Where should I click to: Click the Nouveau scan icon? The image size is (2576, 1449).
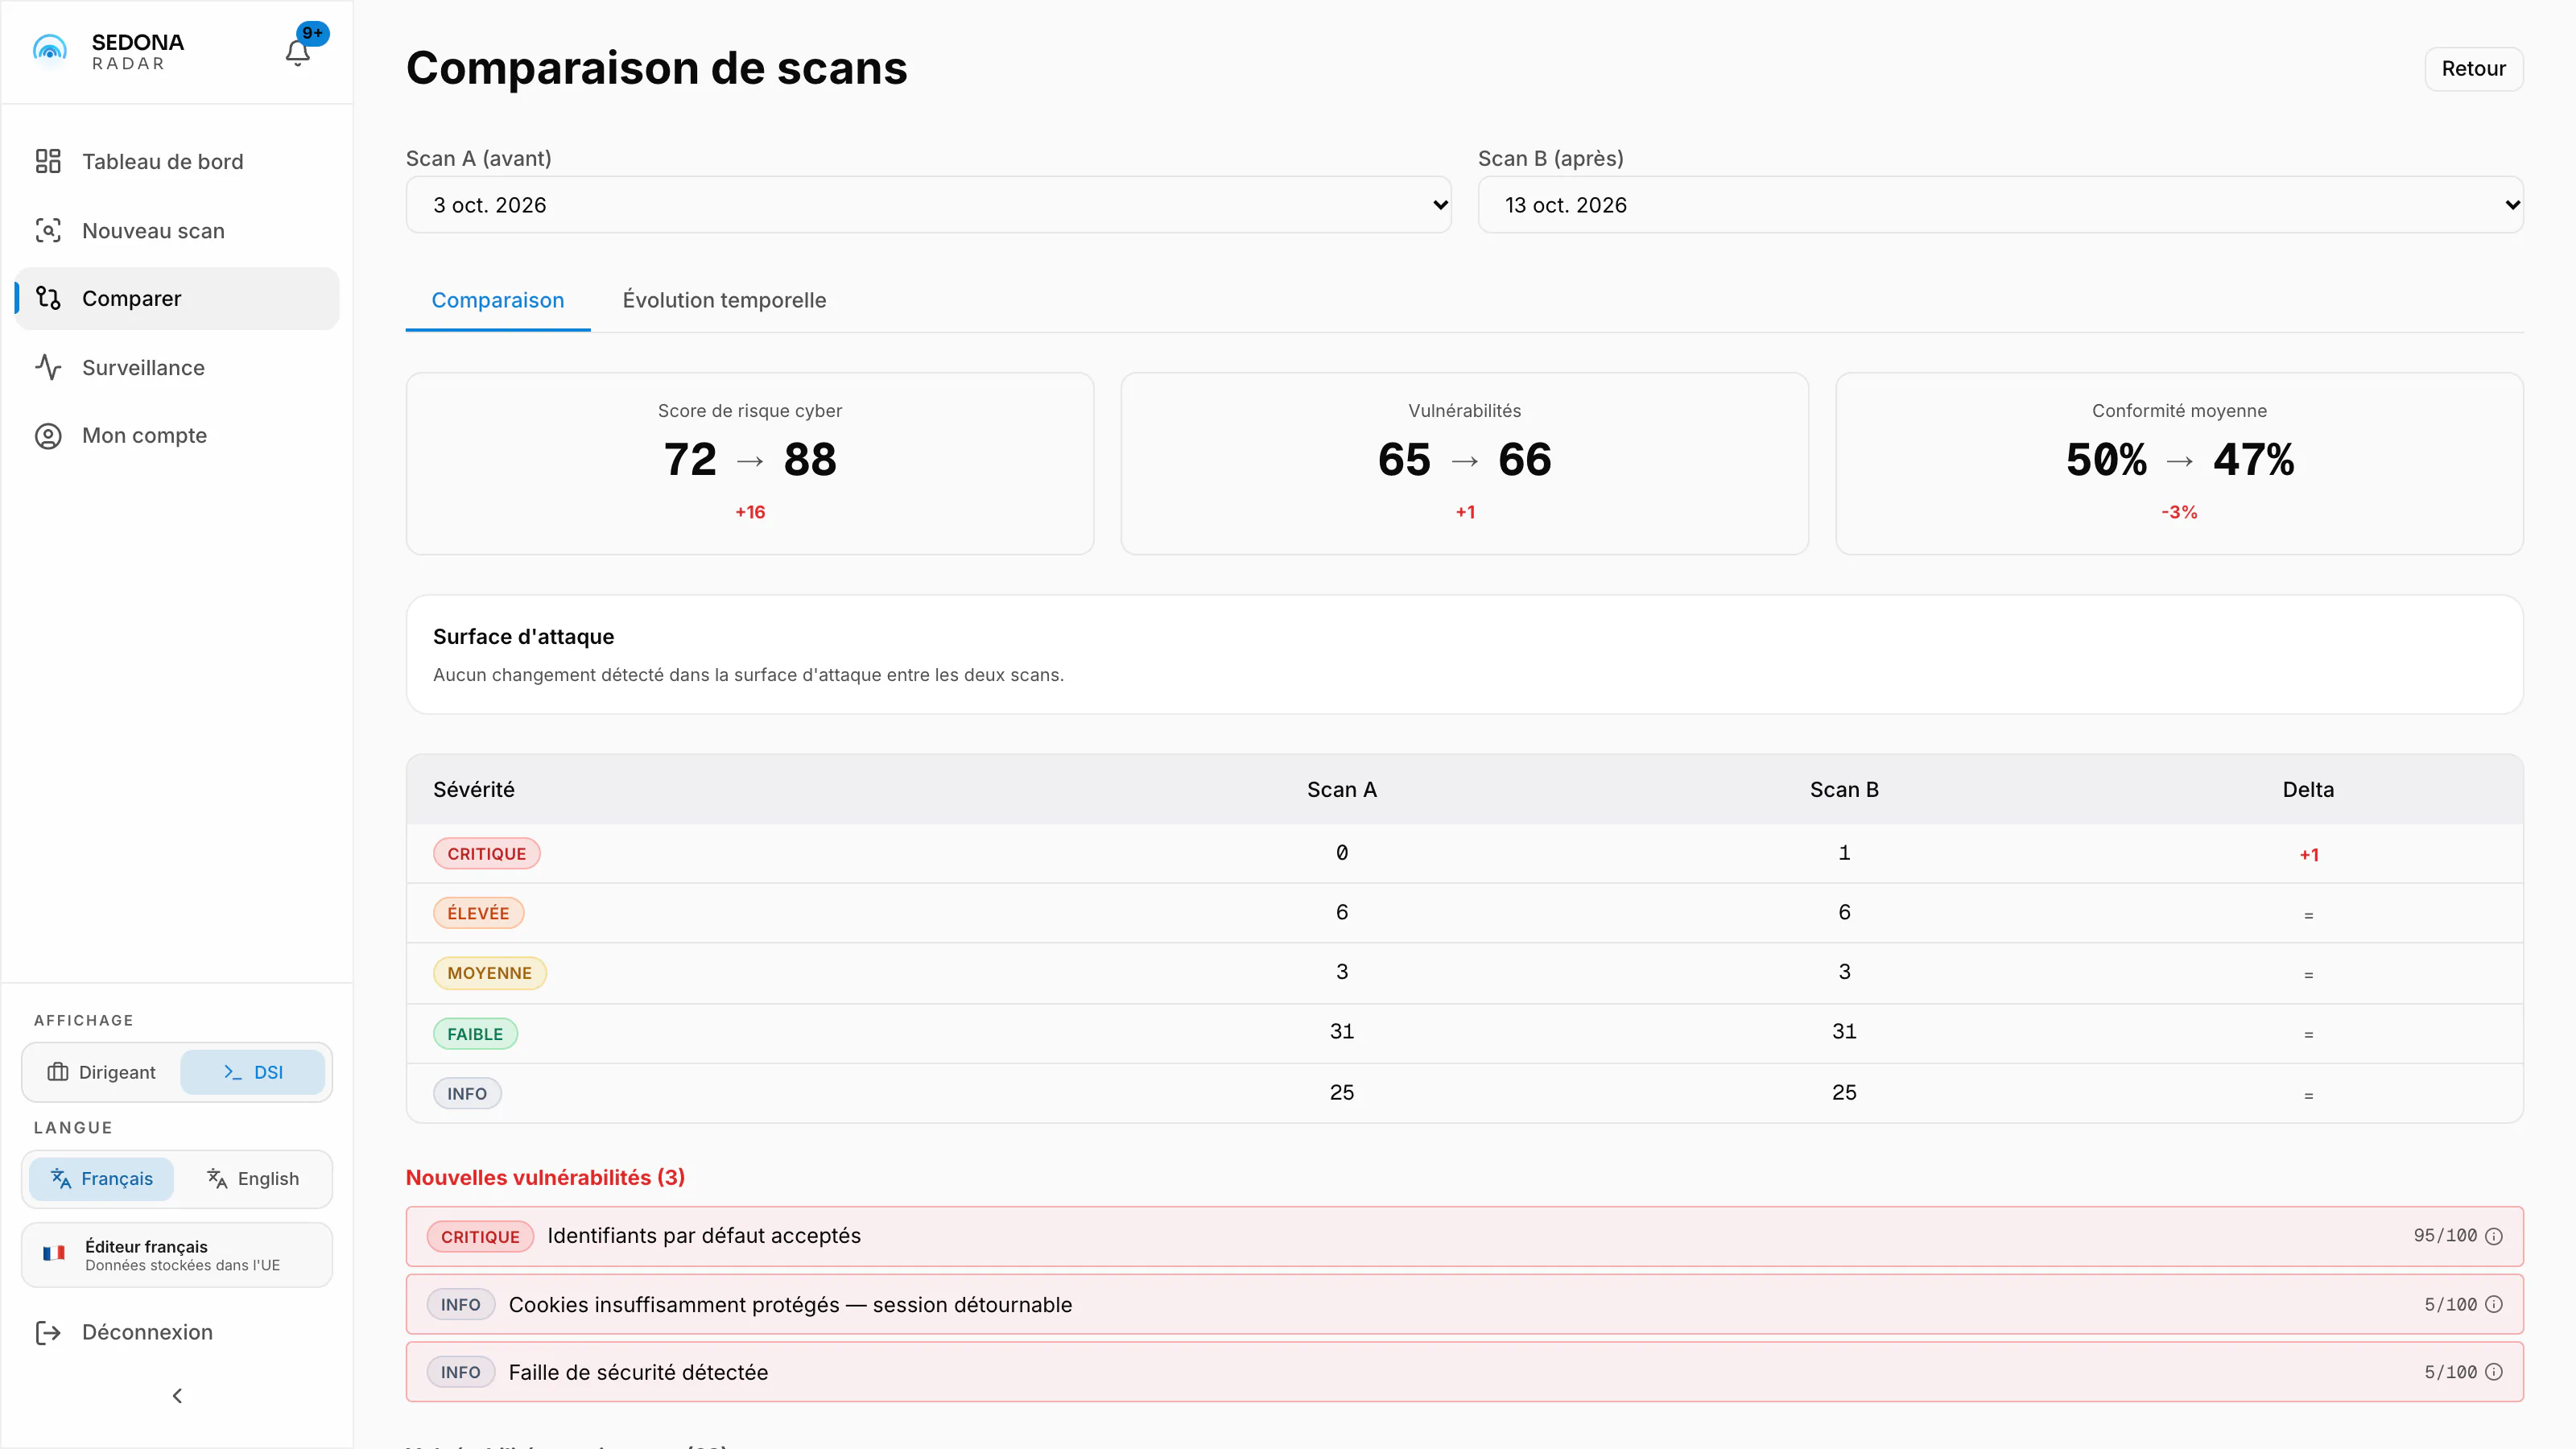point(48,231)
